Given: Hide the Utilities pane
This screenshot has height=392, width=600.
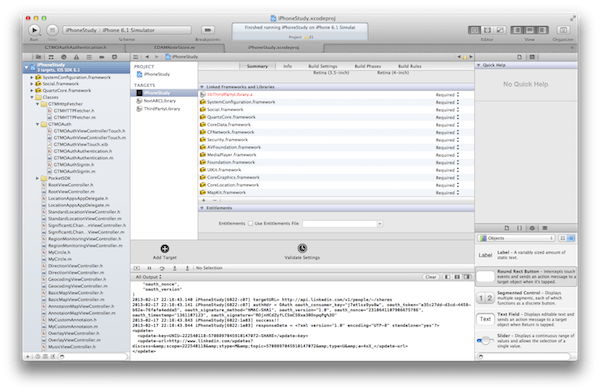Looking at the screenshot, I should coord(542,30).
